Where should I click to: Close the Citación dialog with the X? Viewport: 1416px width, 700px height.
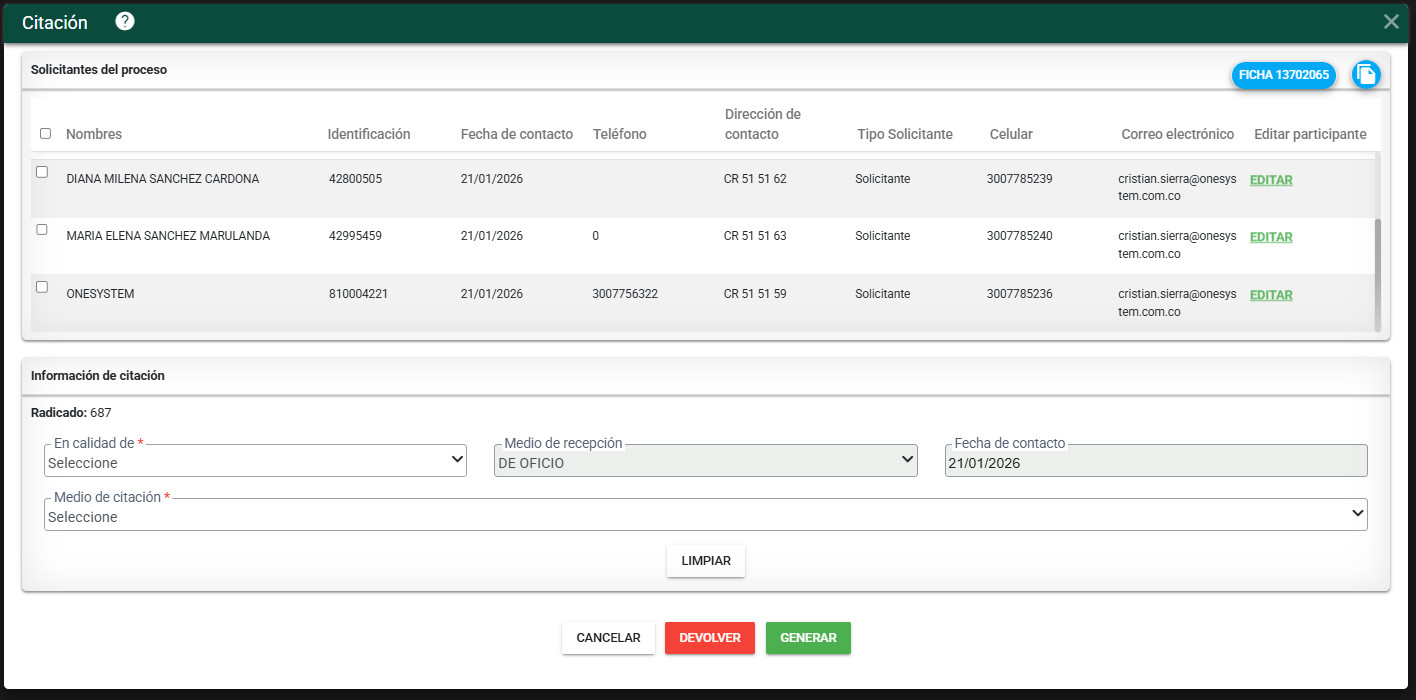[1391, 22]
